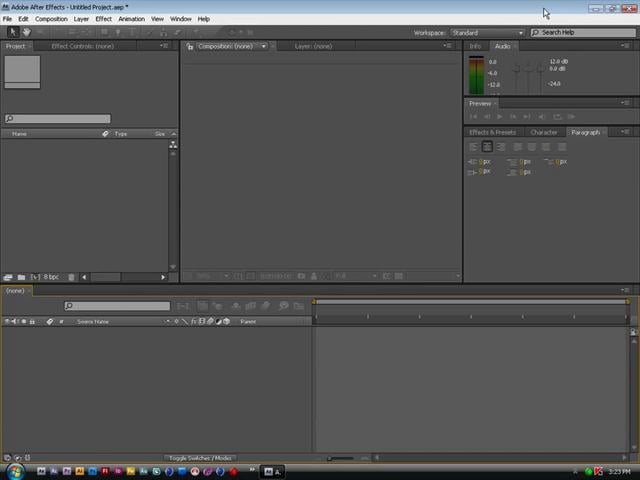The image size is (640, 480).
Task: Open the Workspace Standard dropdown
Action: coord(487,33)
